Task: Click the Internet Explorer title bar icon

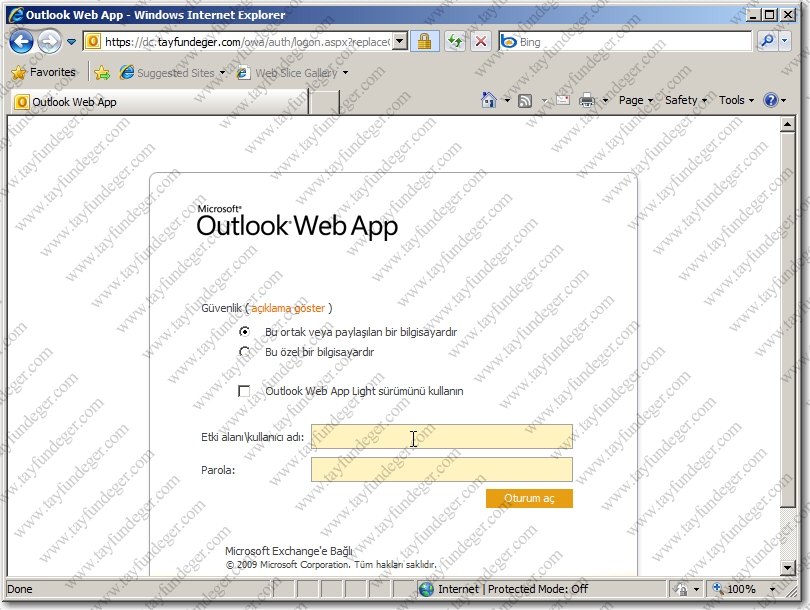Action: [x=15, y=14]
